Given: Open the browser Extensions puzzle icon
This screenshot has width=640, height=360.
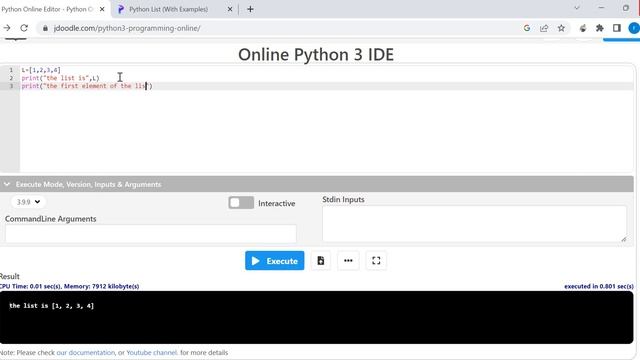Looking at the screenshot, I should pos(600,28).
